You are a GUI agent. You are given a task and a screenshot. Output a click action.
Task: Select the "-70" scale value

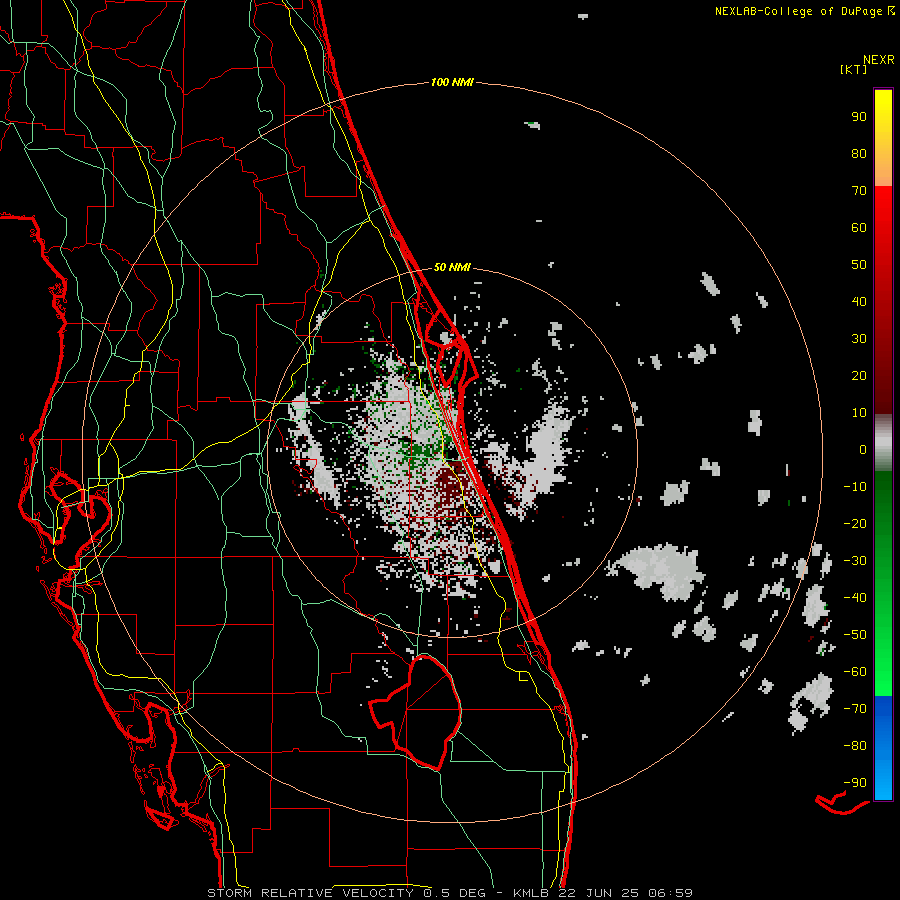[855, 709]
